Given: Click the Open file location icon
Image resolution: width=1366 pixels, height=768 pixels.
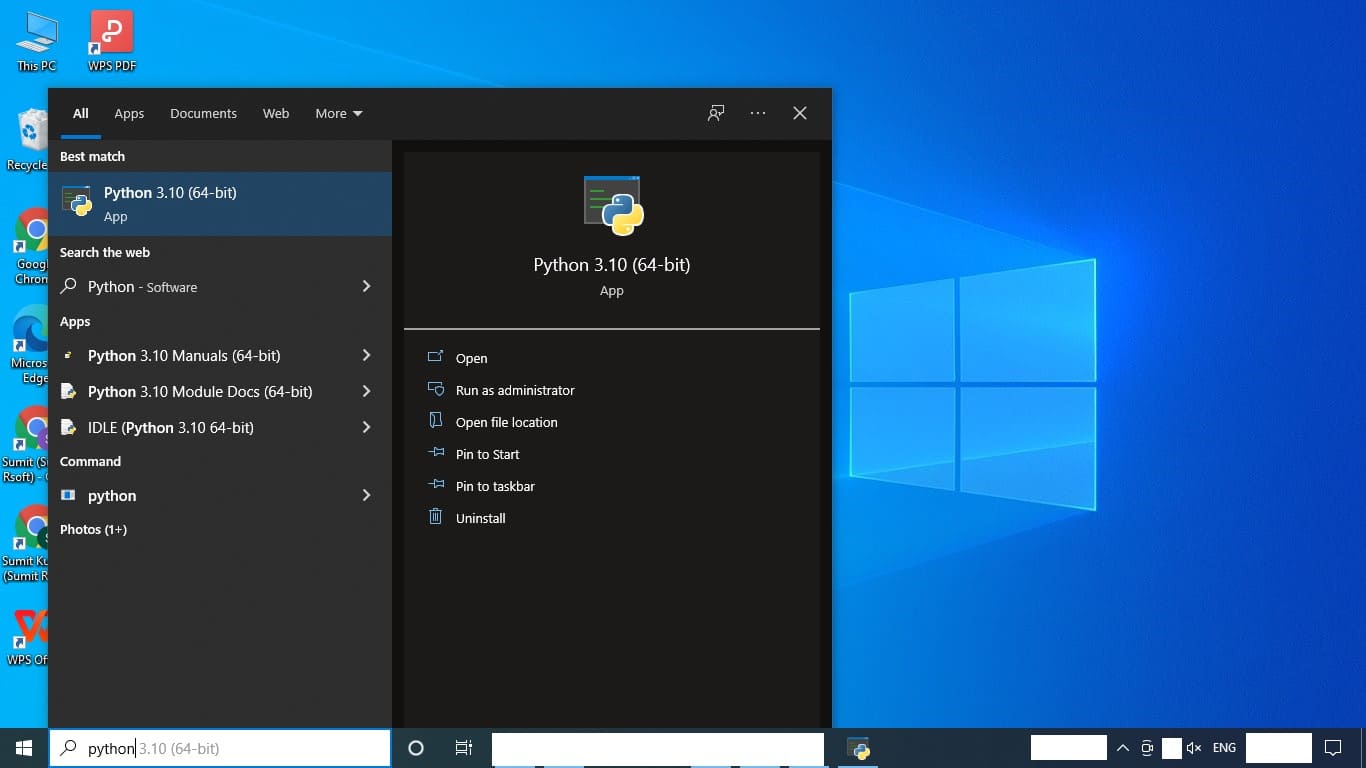Looking at the screenshot, I should coord(435,421).
